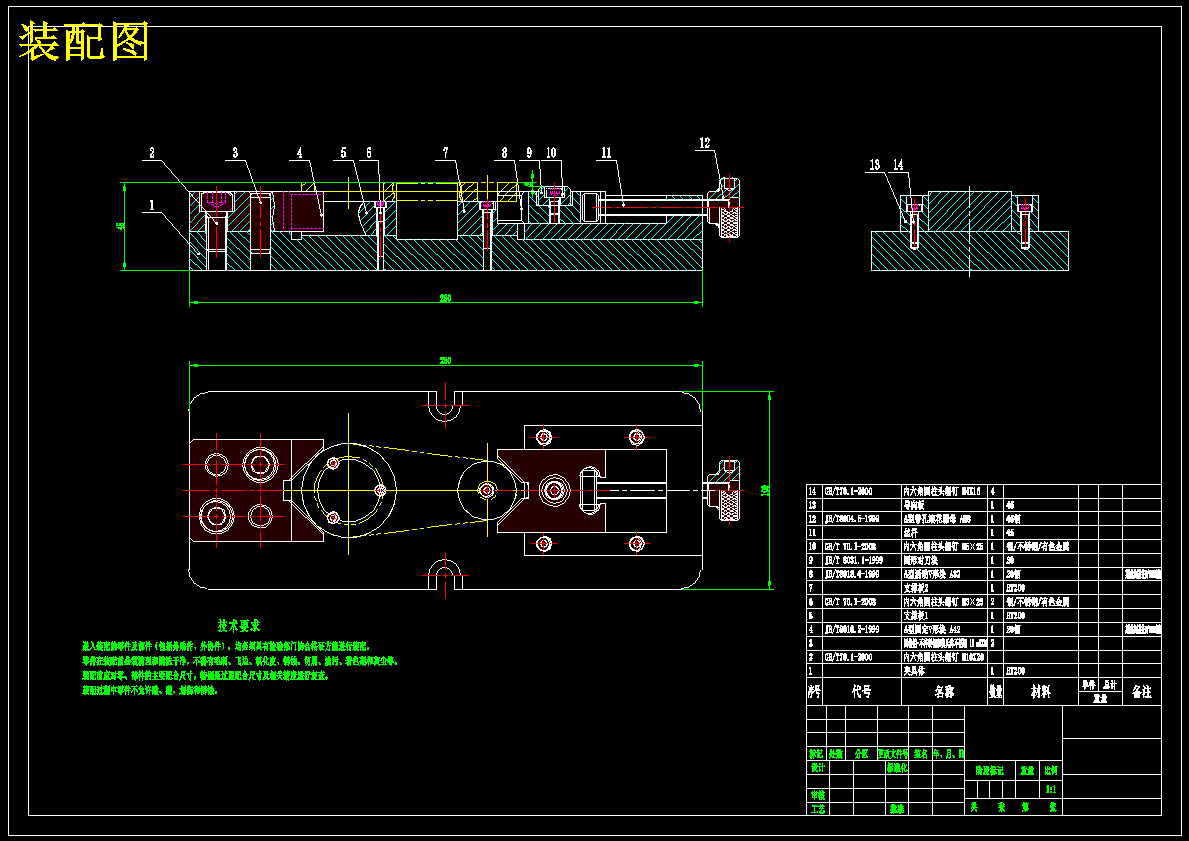Select the 备注 column header in the parts list

(x=1141, y=692)
